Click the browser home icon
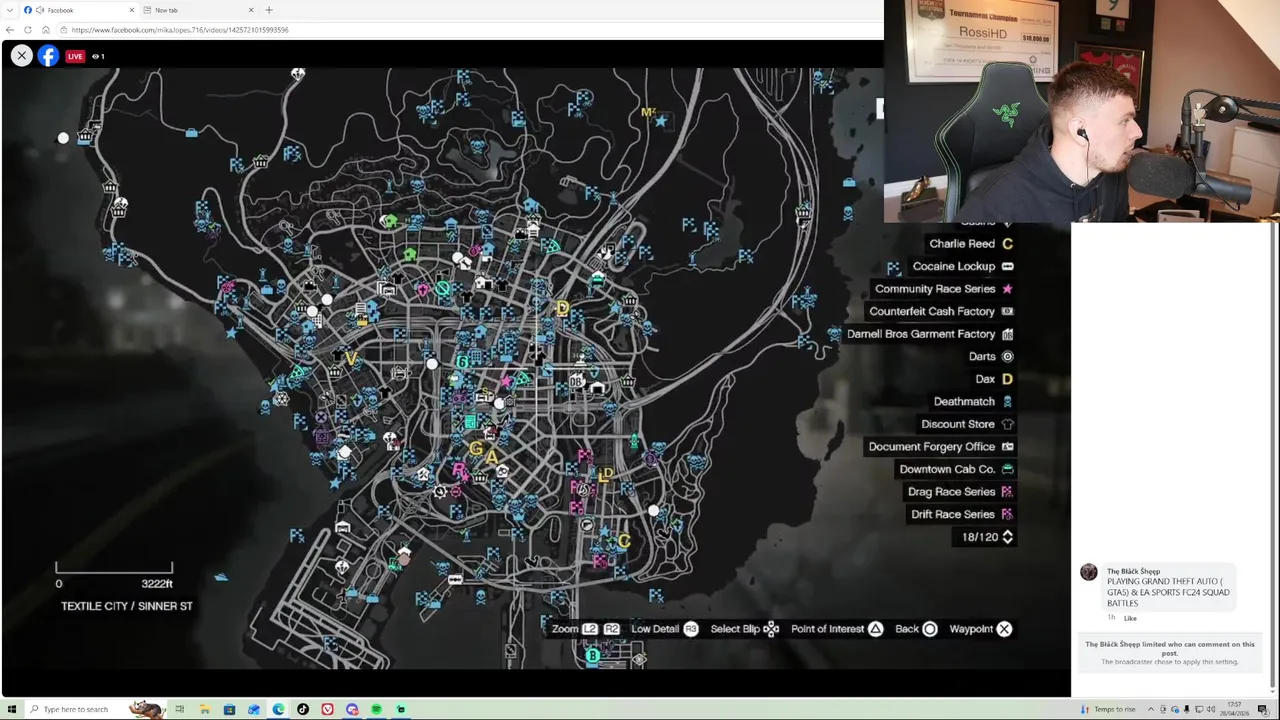 click(x=45, y=30)
